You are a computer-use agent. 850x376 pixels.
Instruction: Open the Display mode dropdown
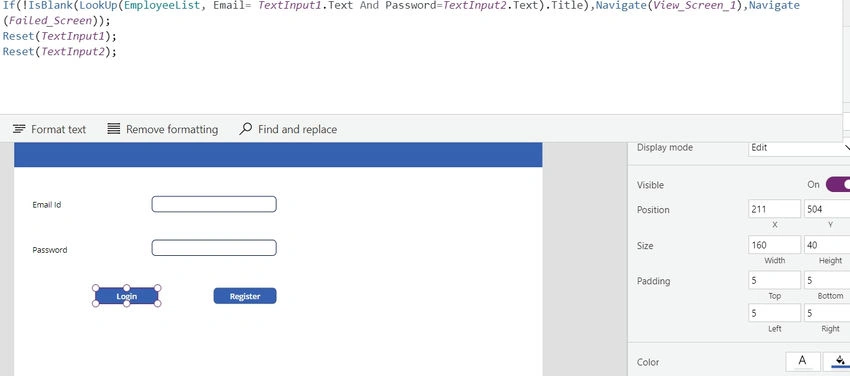point(798,147)
